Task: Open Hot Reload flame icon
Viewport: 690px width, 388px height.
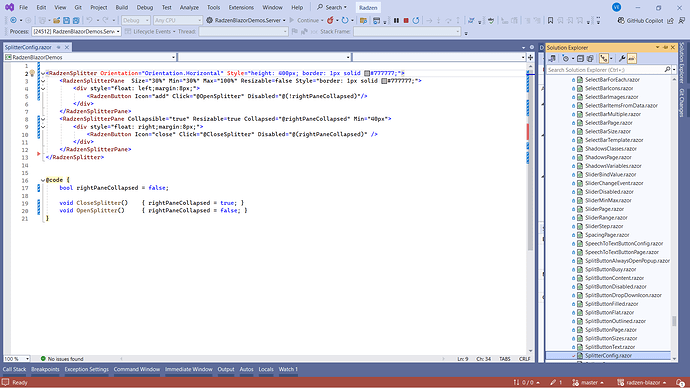Action: [x=330, y=20]
